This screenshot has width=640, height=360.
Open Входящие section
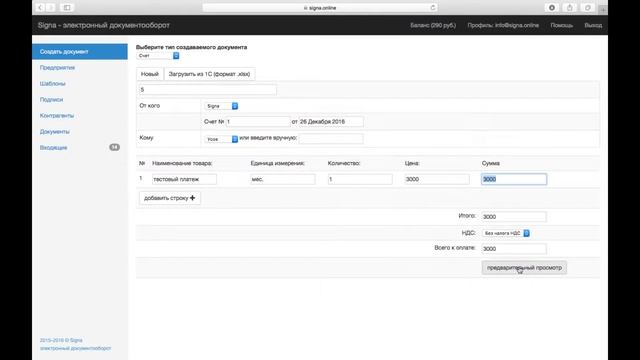click(x=53, y=147)
